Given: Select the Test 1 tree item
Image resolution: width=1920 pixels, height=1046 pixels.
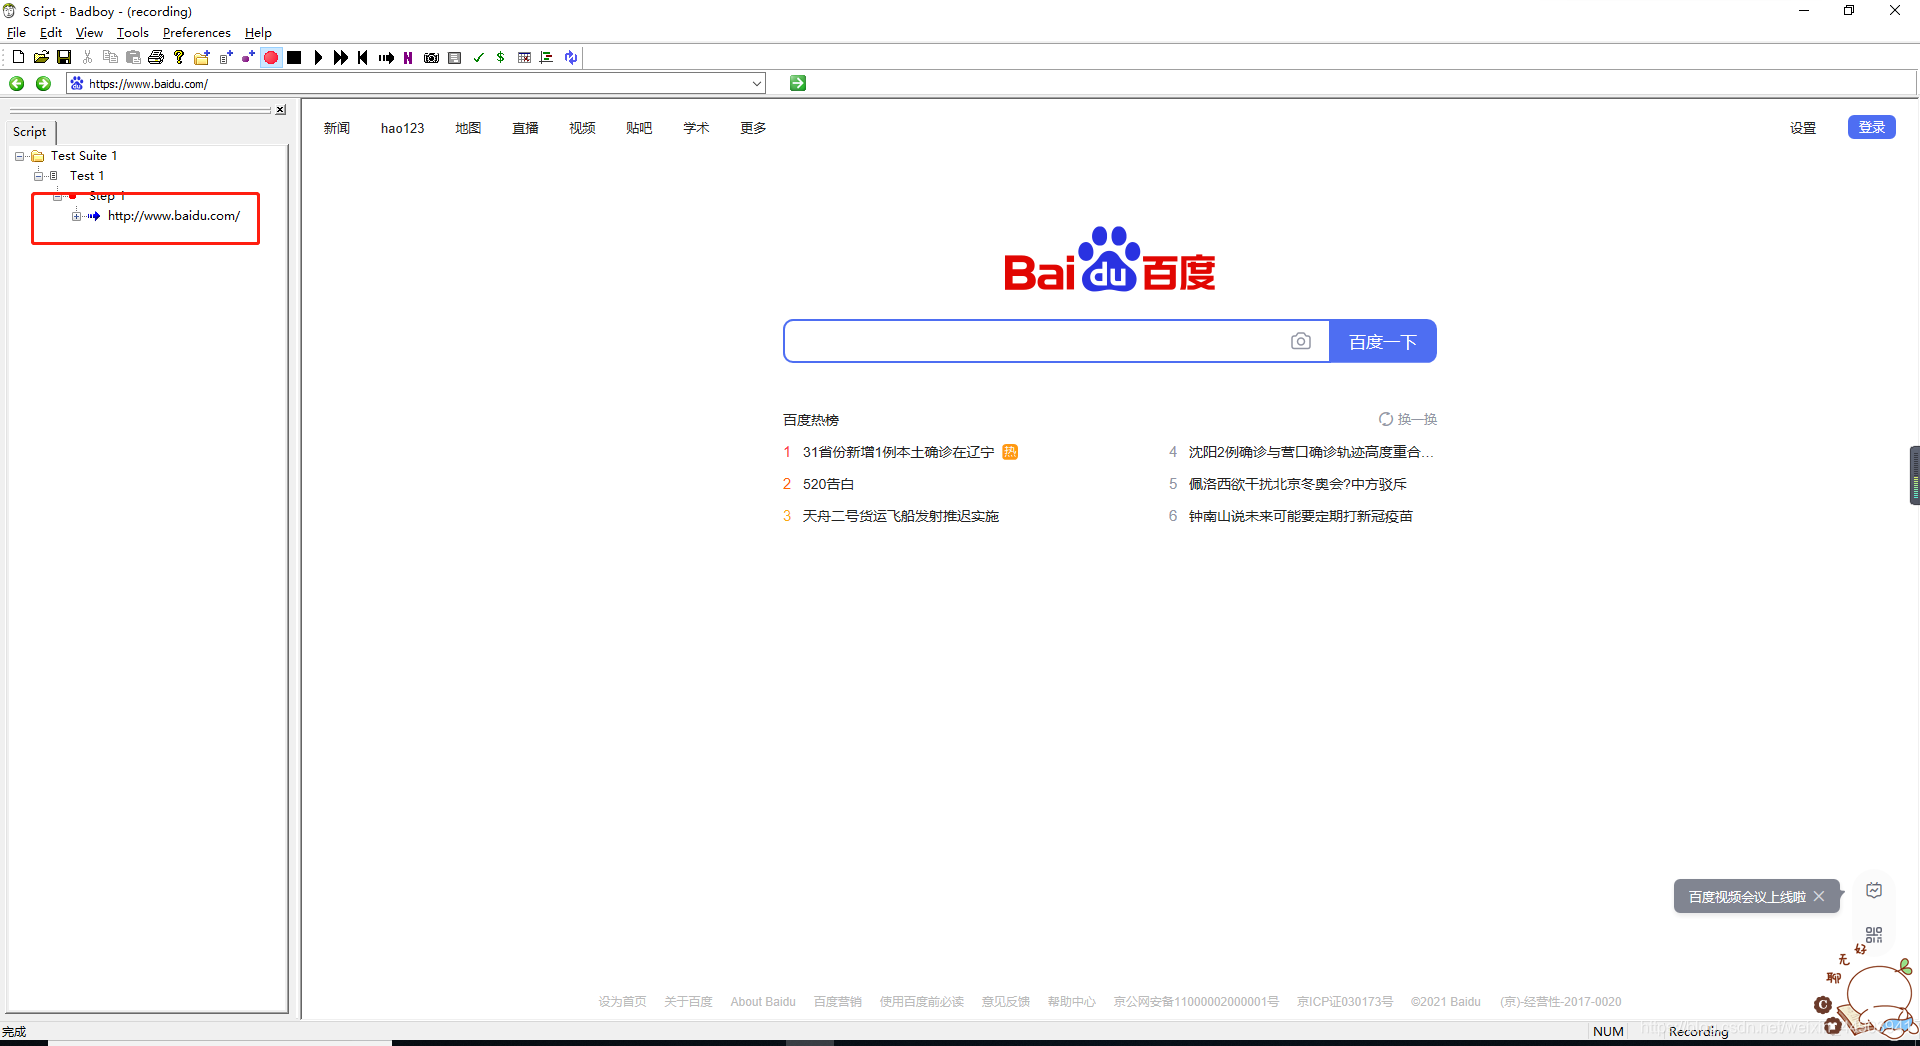Looking at the screenshot, I should pos(87,176).
